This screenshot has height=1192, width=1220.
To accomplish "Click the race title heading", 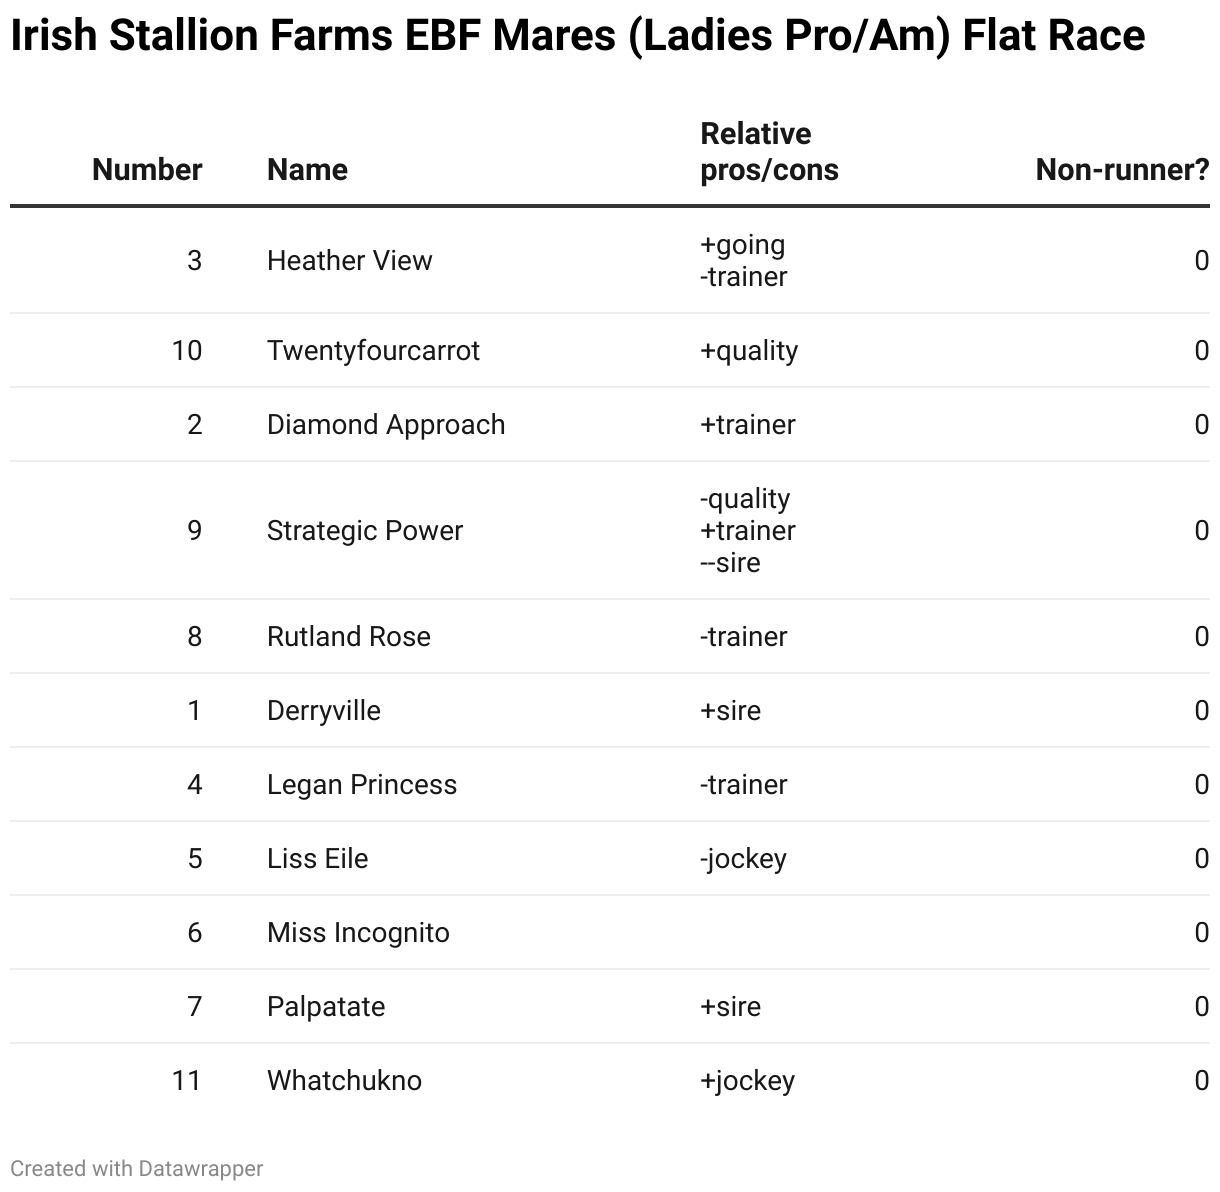I will click(x=577, y=37).
